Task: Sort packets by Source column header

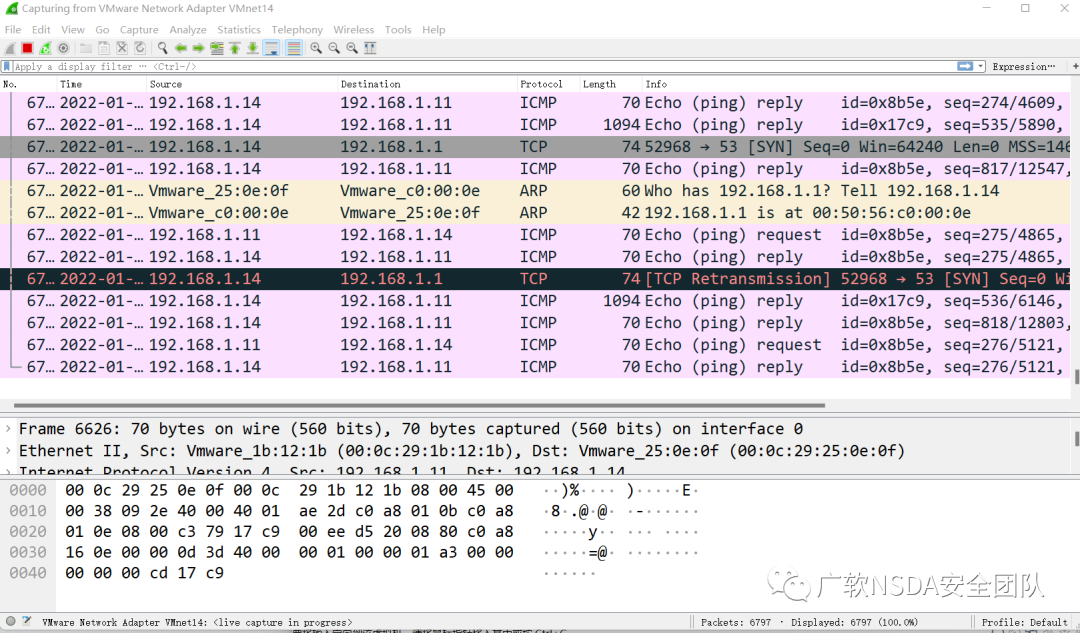Action: [x=242, y=84]
